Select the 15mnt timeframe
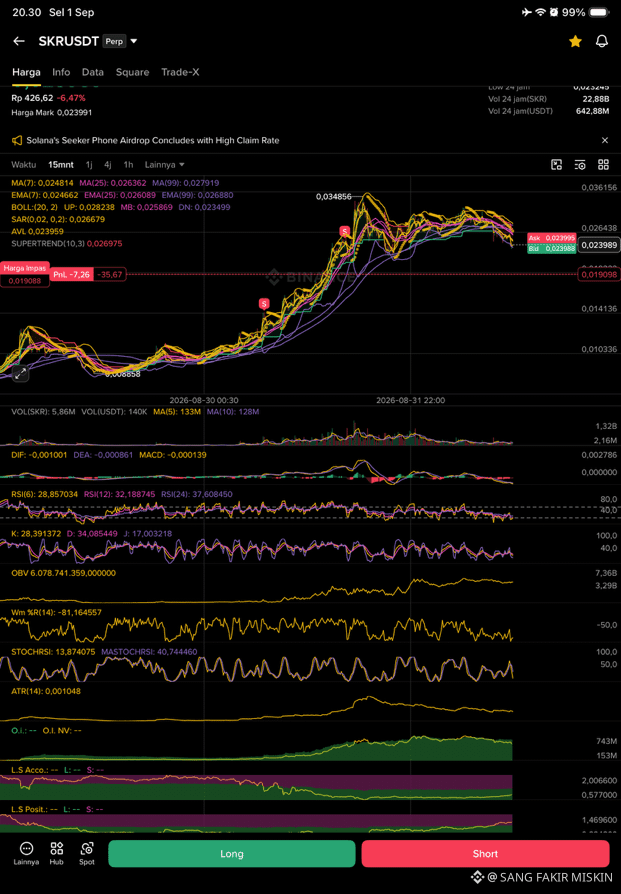Screen dimensions: 621x894 pos(60,165)
